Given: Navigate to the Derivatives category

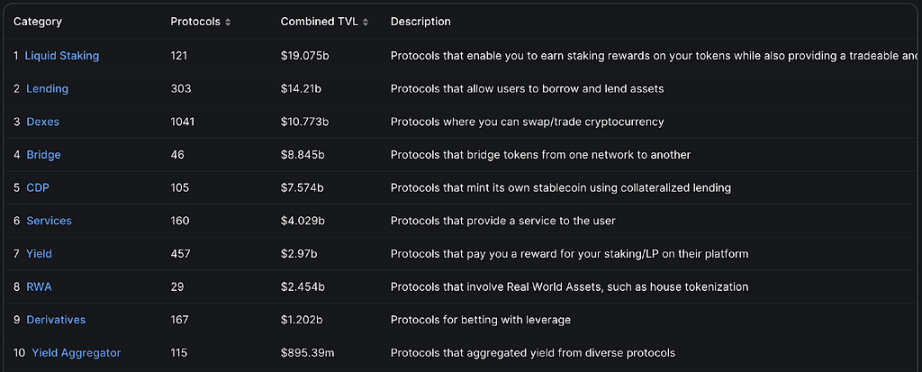Looking at the screenshot, I should coord(56,320).
